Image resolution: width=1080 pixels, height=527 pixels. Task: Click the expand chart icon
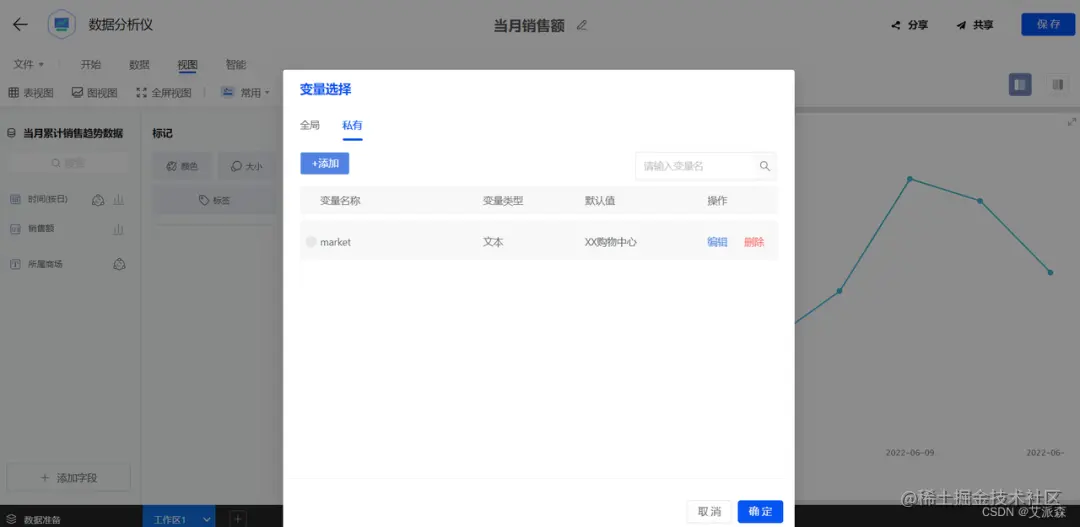(1071, 122)
